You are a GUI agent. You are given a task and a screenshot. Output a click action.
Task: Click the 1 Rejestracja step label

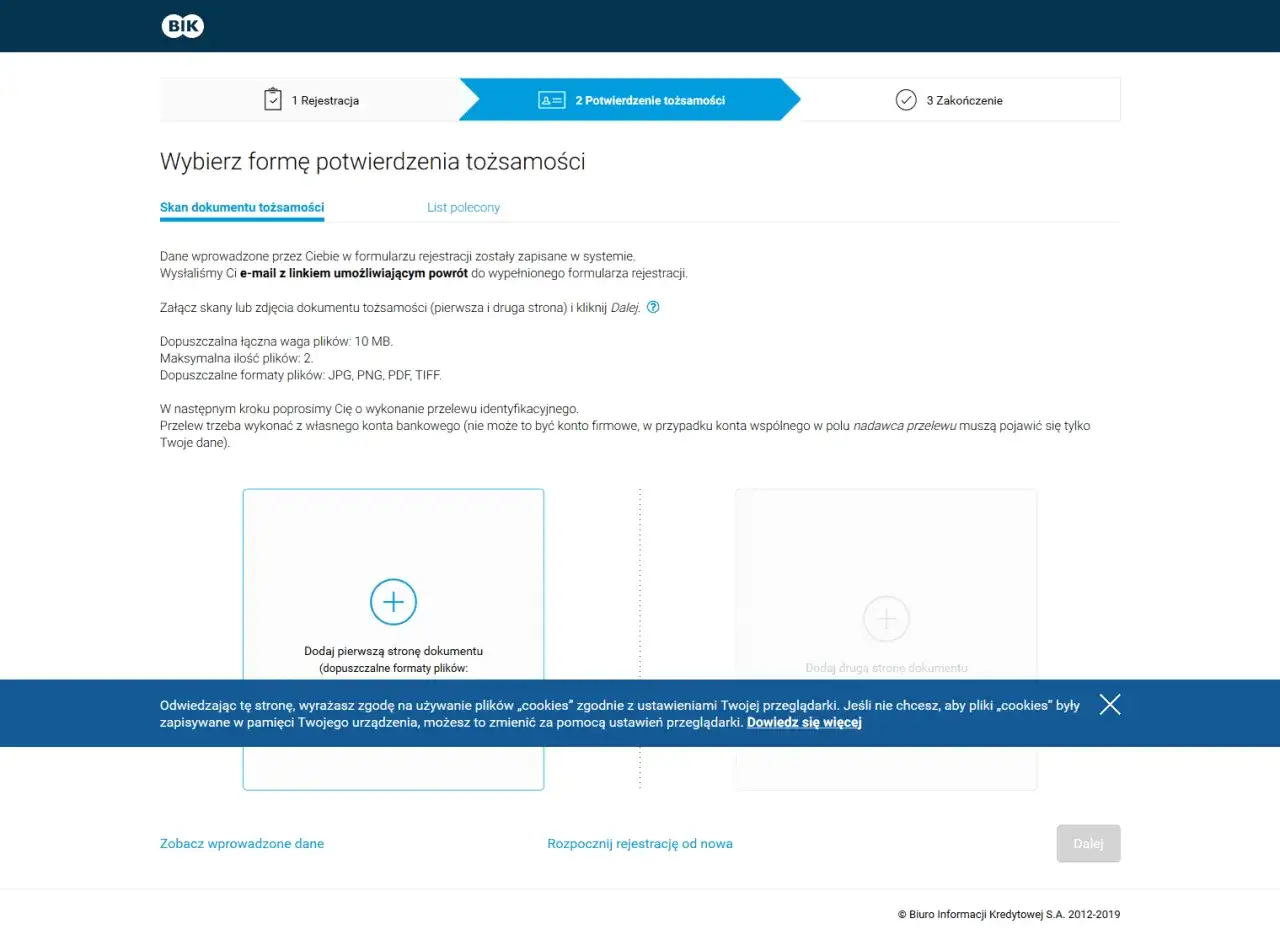point(325,101)
